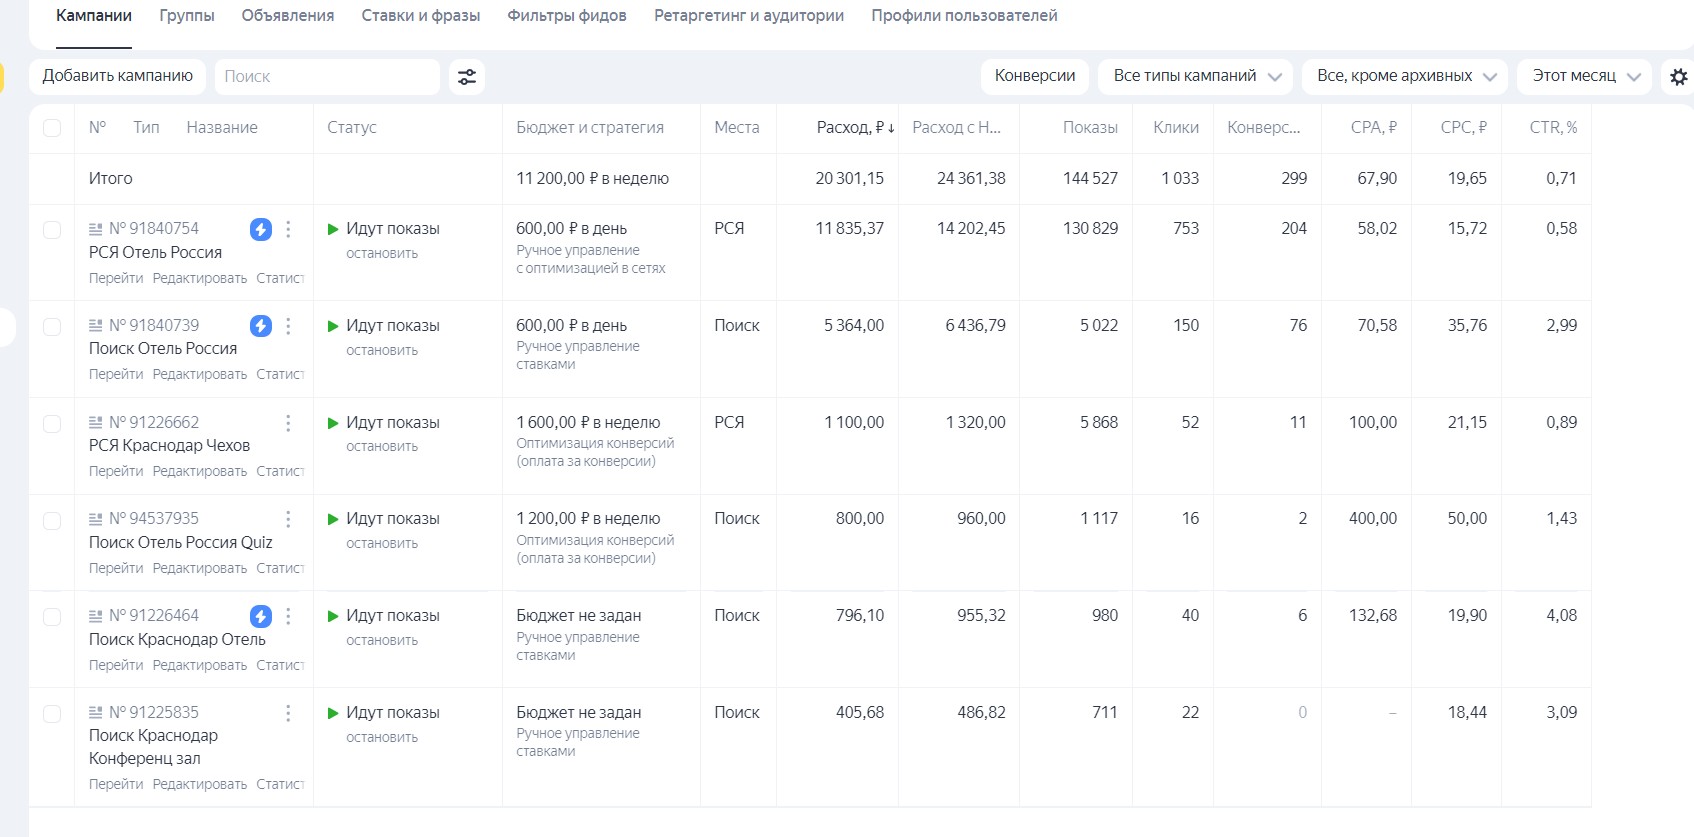Viewport: 1694px width, 837px height.
Task: Expand the Все типы кампаний dropdown
Action: [1195, 76]
